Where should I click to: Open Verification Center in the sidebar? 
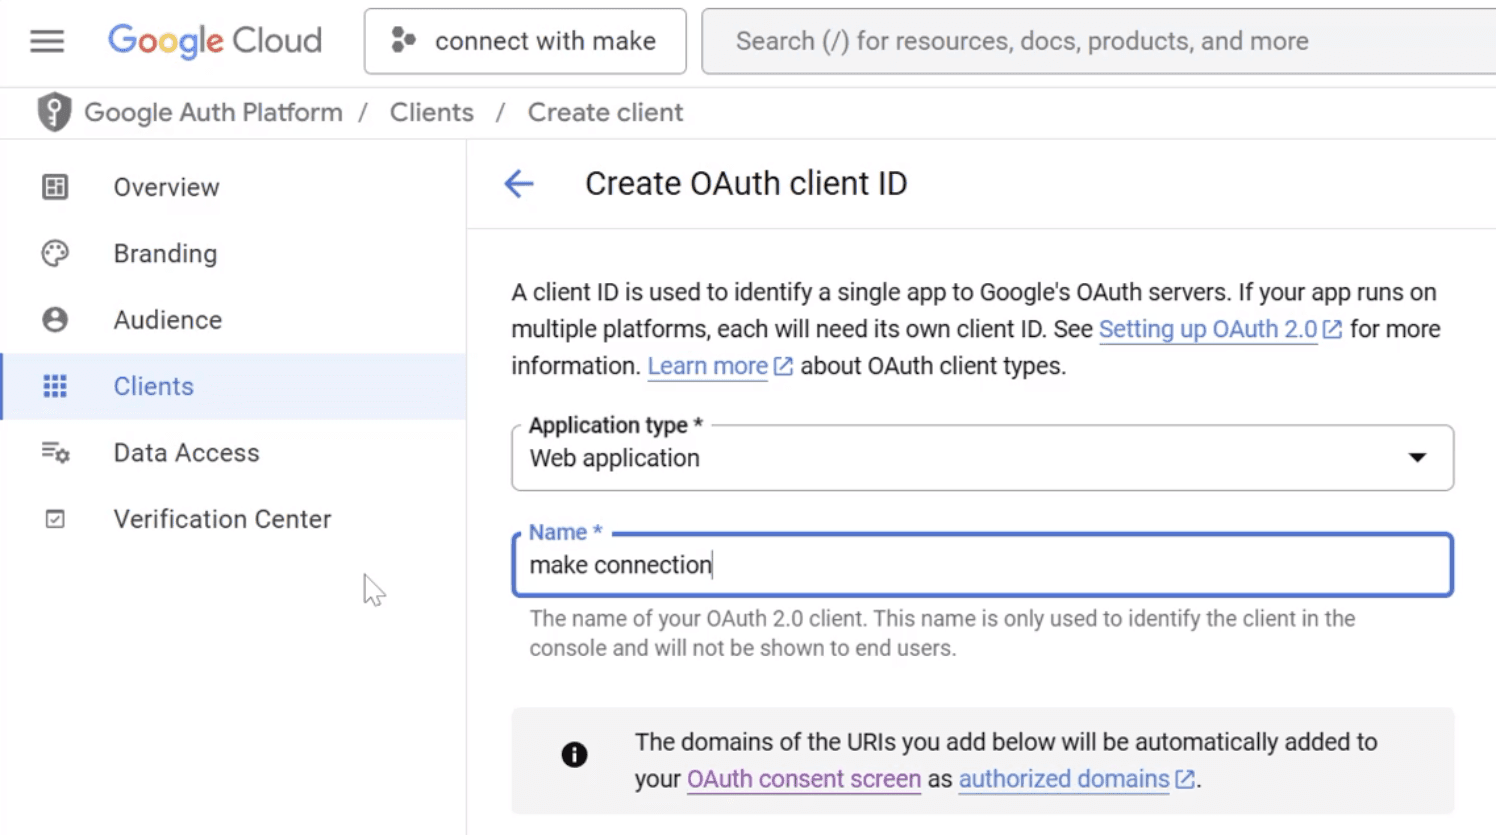(234, 519)
